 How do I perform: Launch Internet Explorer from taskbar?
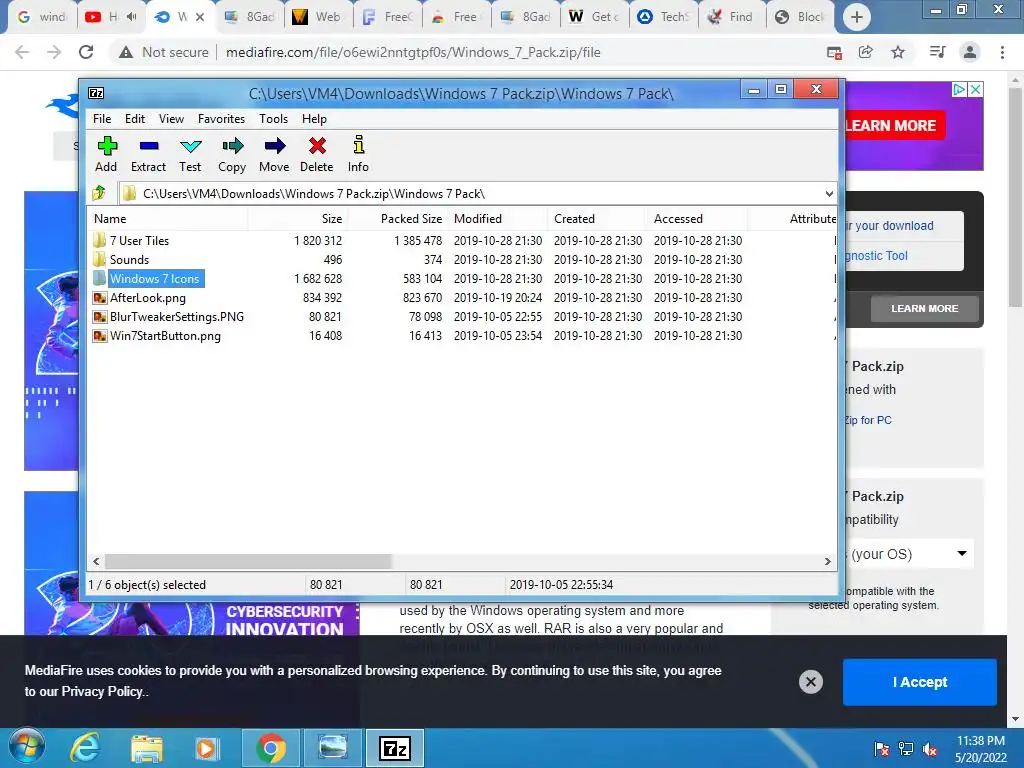pos(86,748)
